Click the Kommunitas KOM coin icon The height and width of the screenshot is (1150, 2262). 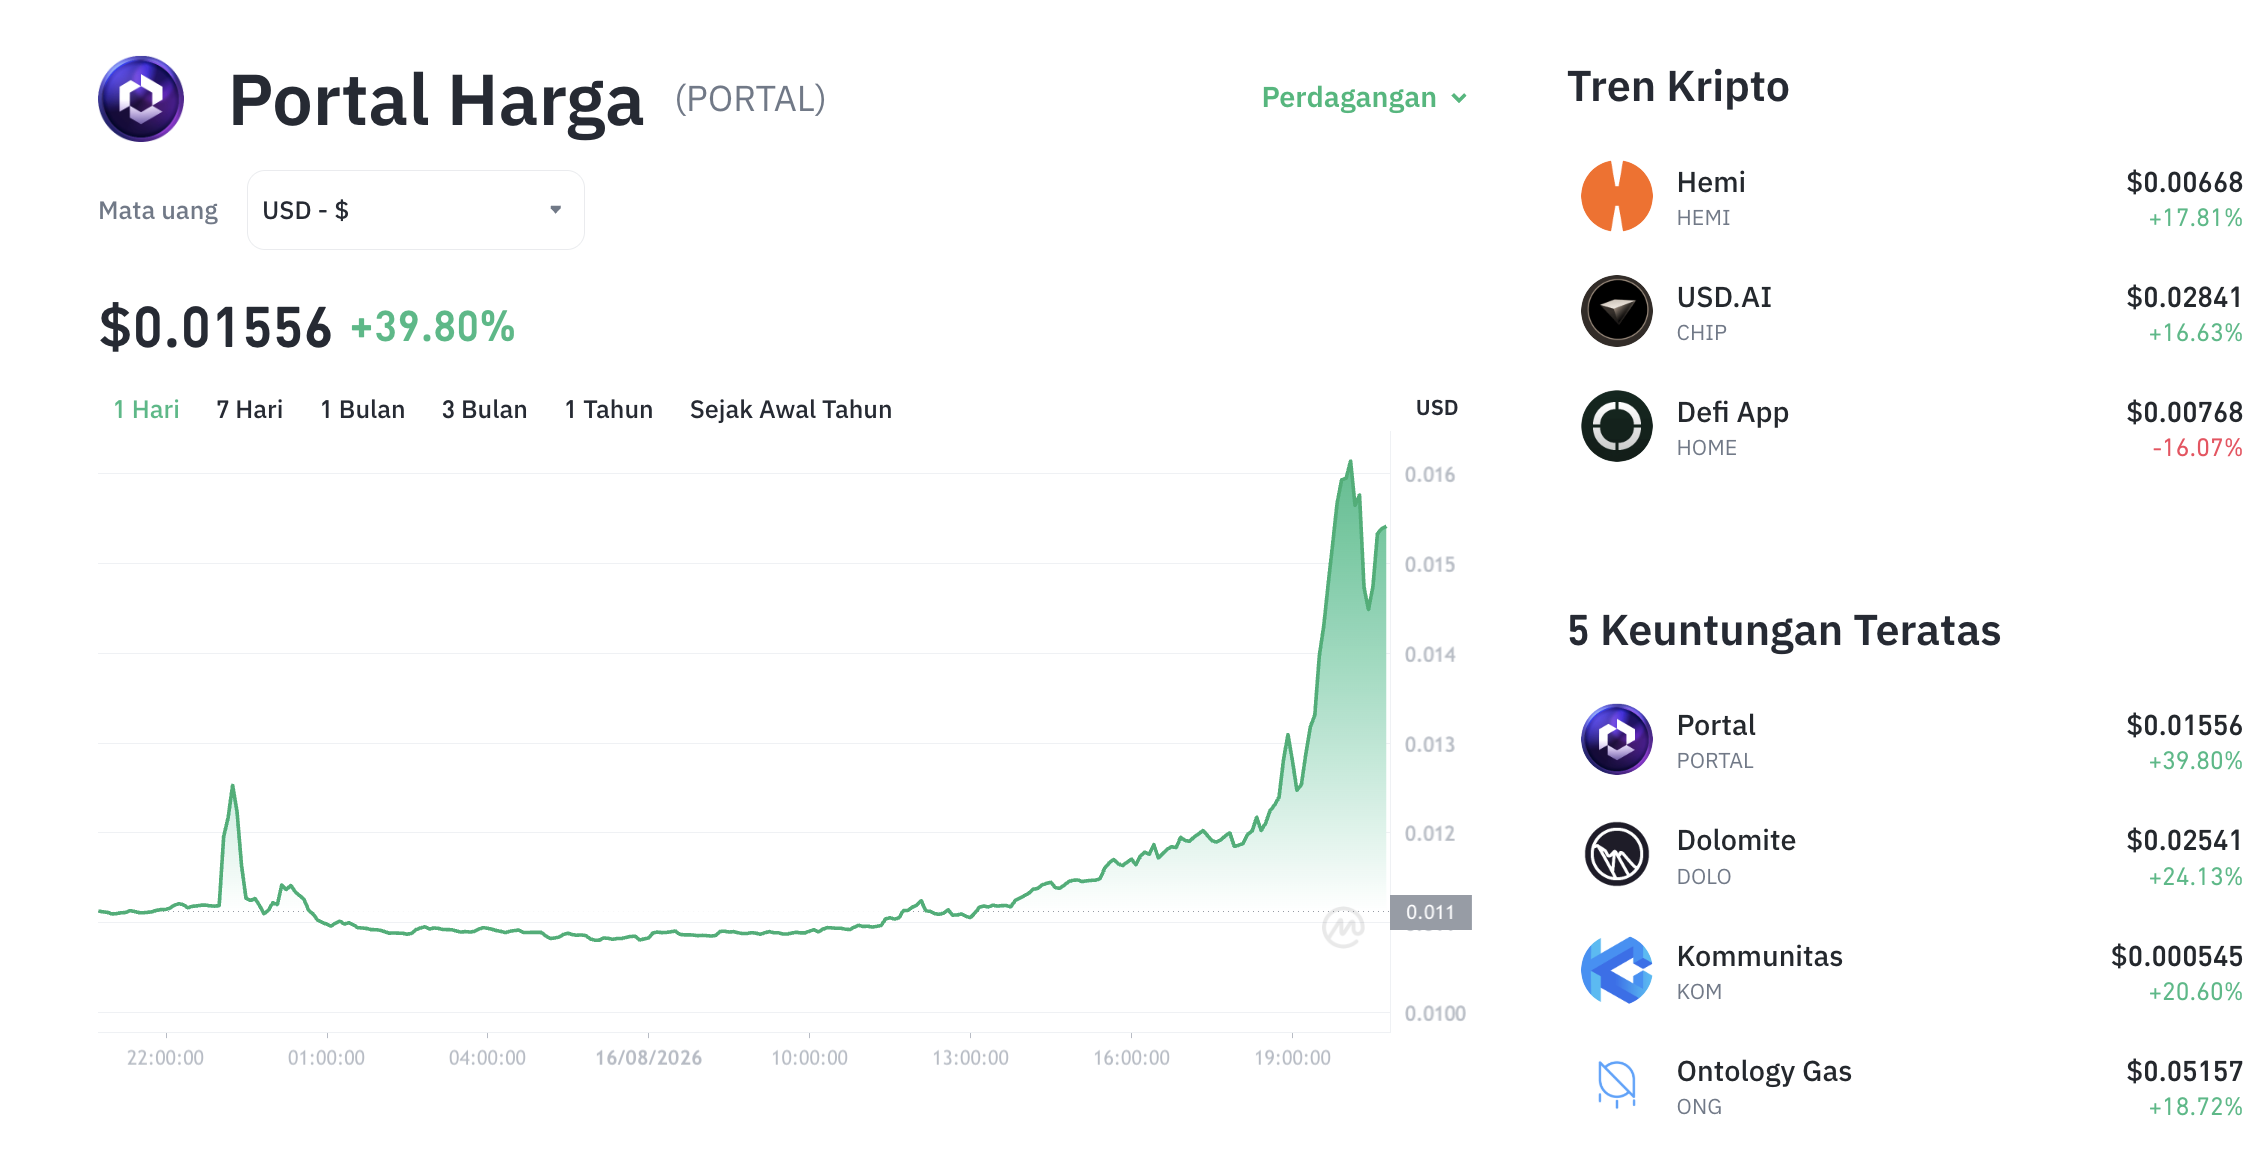[1616, 970]
